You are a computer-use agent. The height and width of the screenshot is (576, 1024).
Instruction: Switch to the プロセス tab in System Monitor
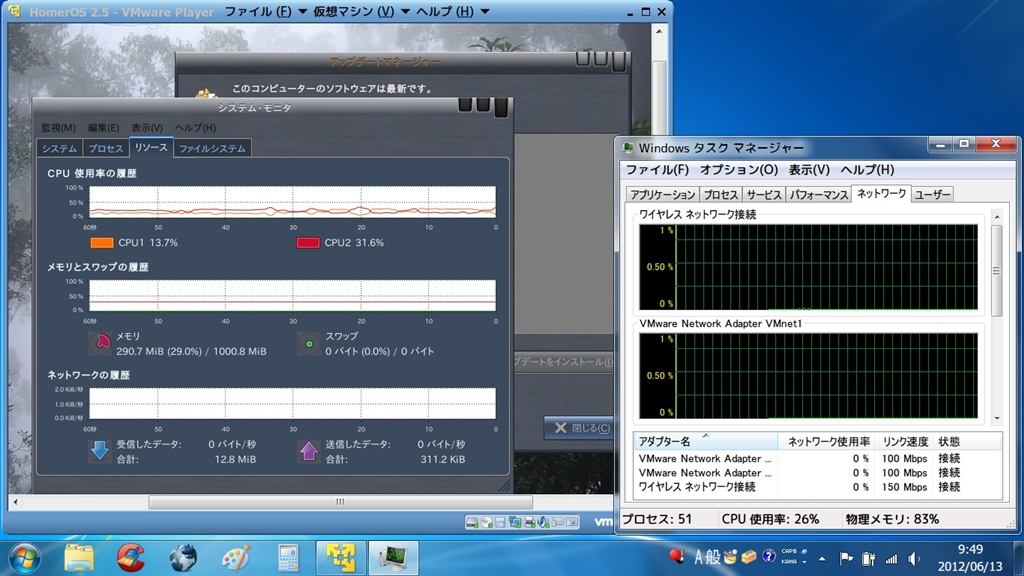pyautogui.click(x=105, y=148)
